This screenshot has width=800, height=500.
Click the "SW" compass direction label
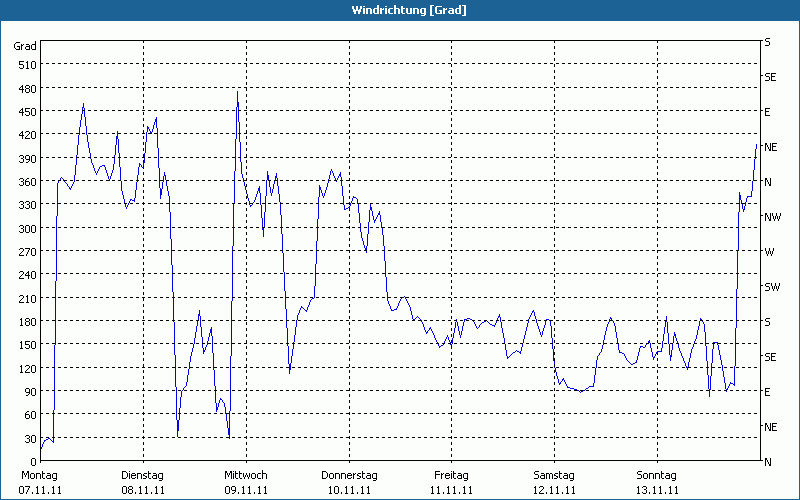772,287
